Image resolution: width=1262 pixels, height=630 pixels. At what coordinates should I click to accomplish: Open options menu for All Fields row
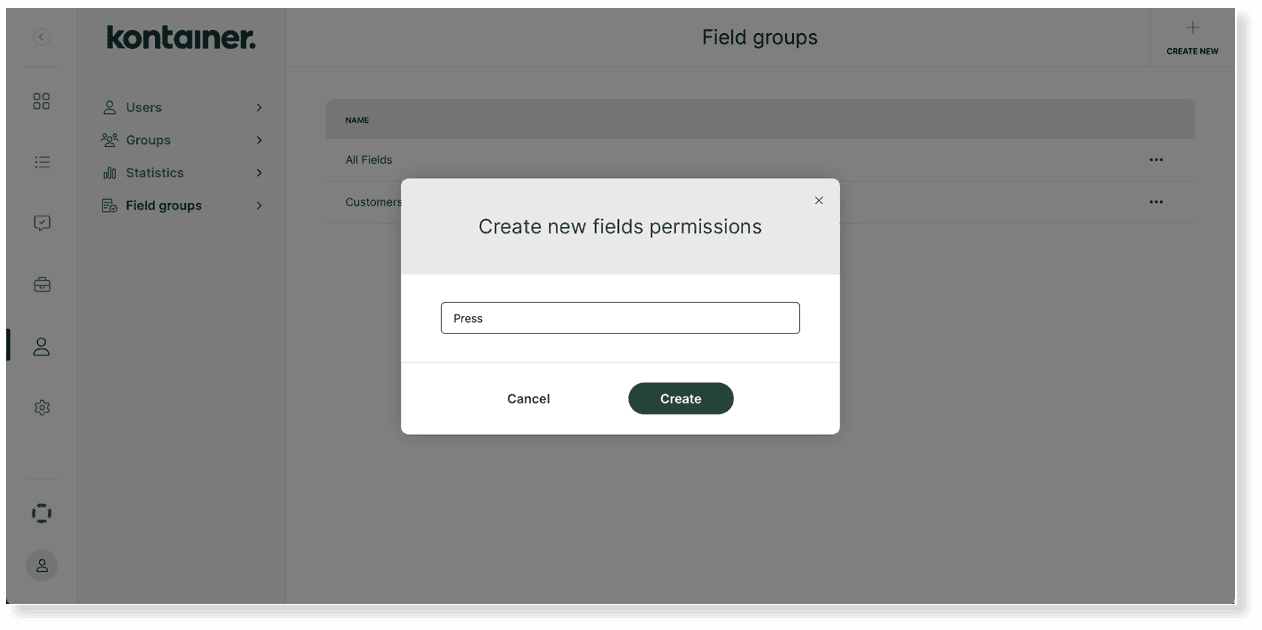1156,159
